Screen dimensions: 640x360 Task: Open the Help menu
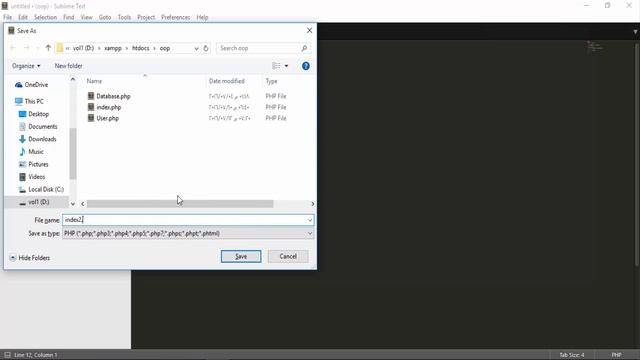tap(202, 17)
